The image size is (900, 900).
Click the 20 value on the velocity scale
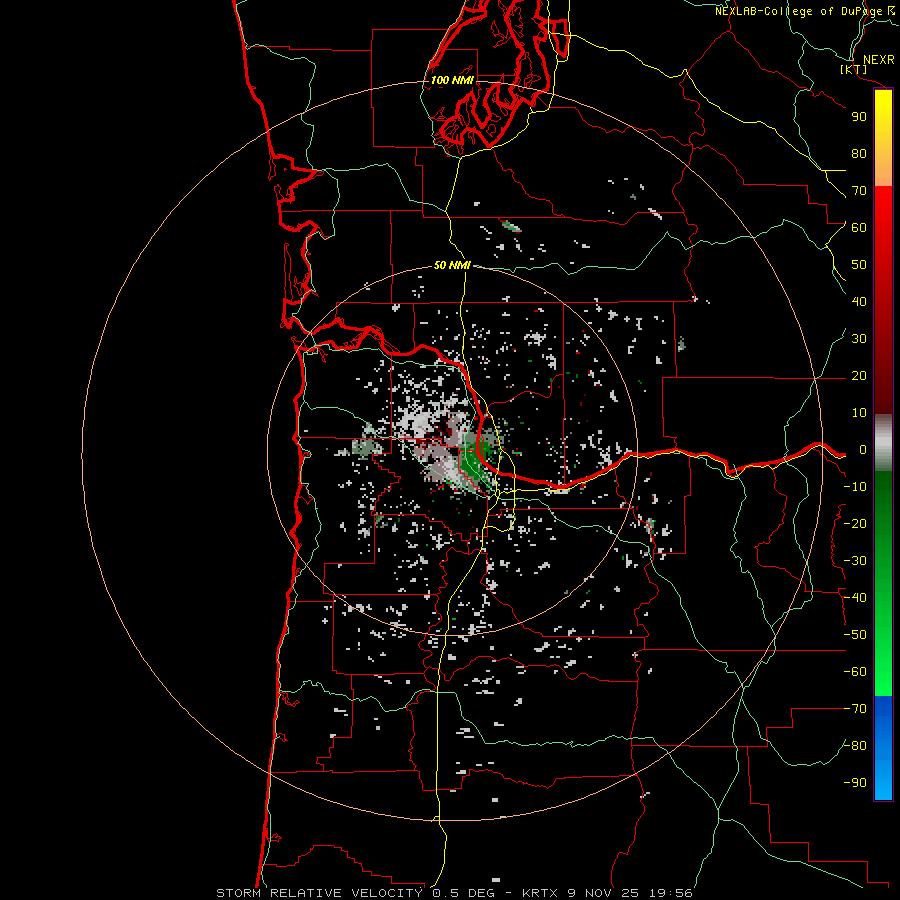coord(859,375)
